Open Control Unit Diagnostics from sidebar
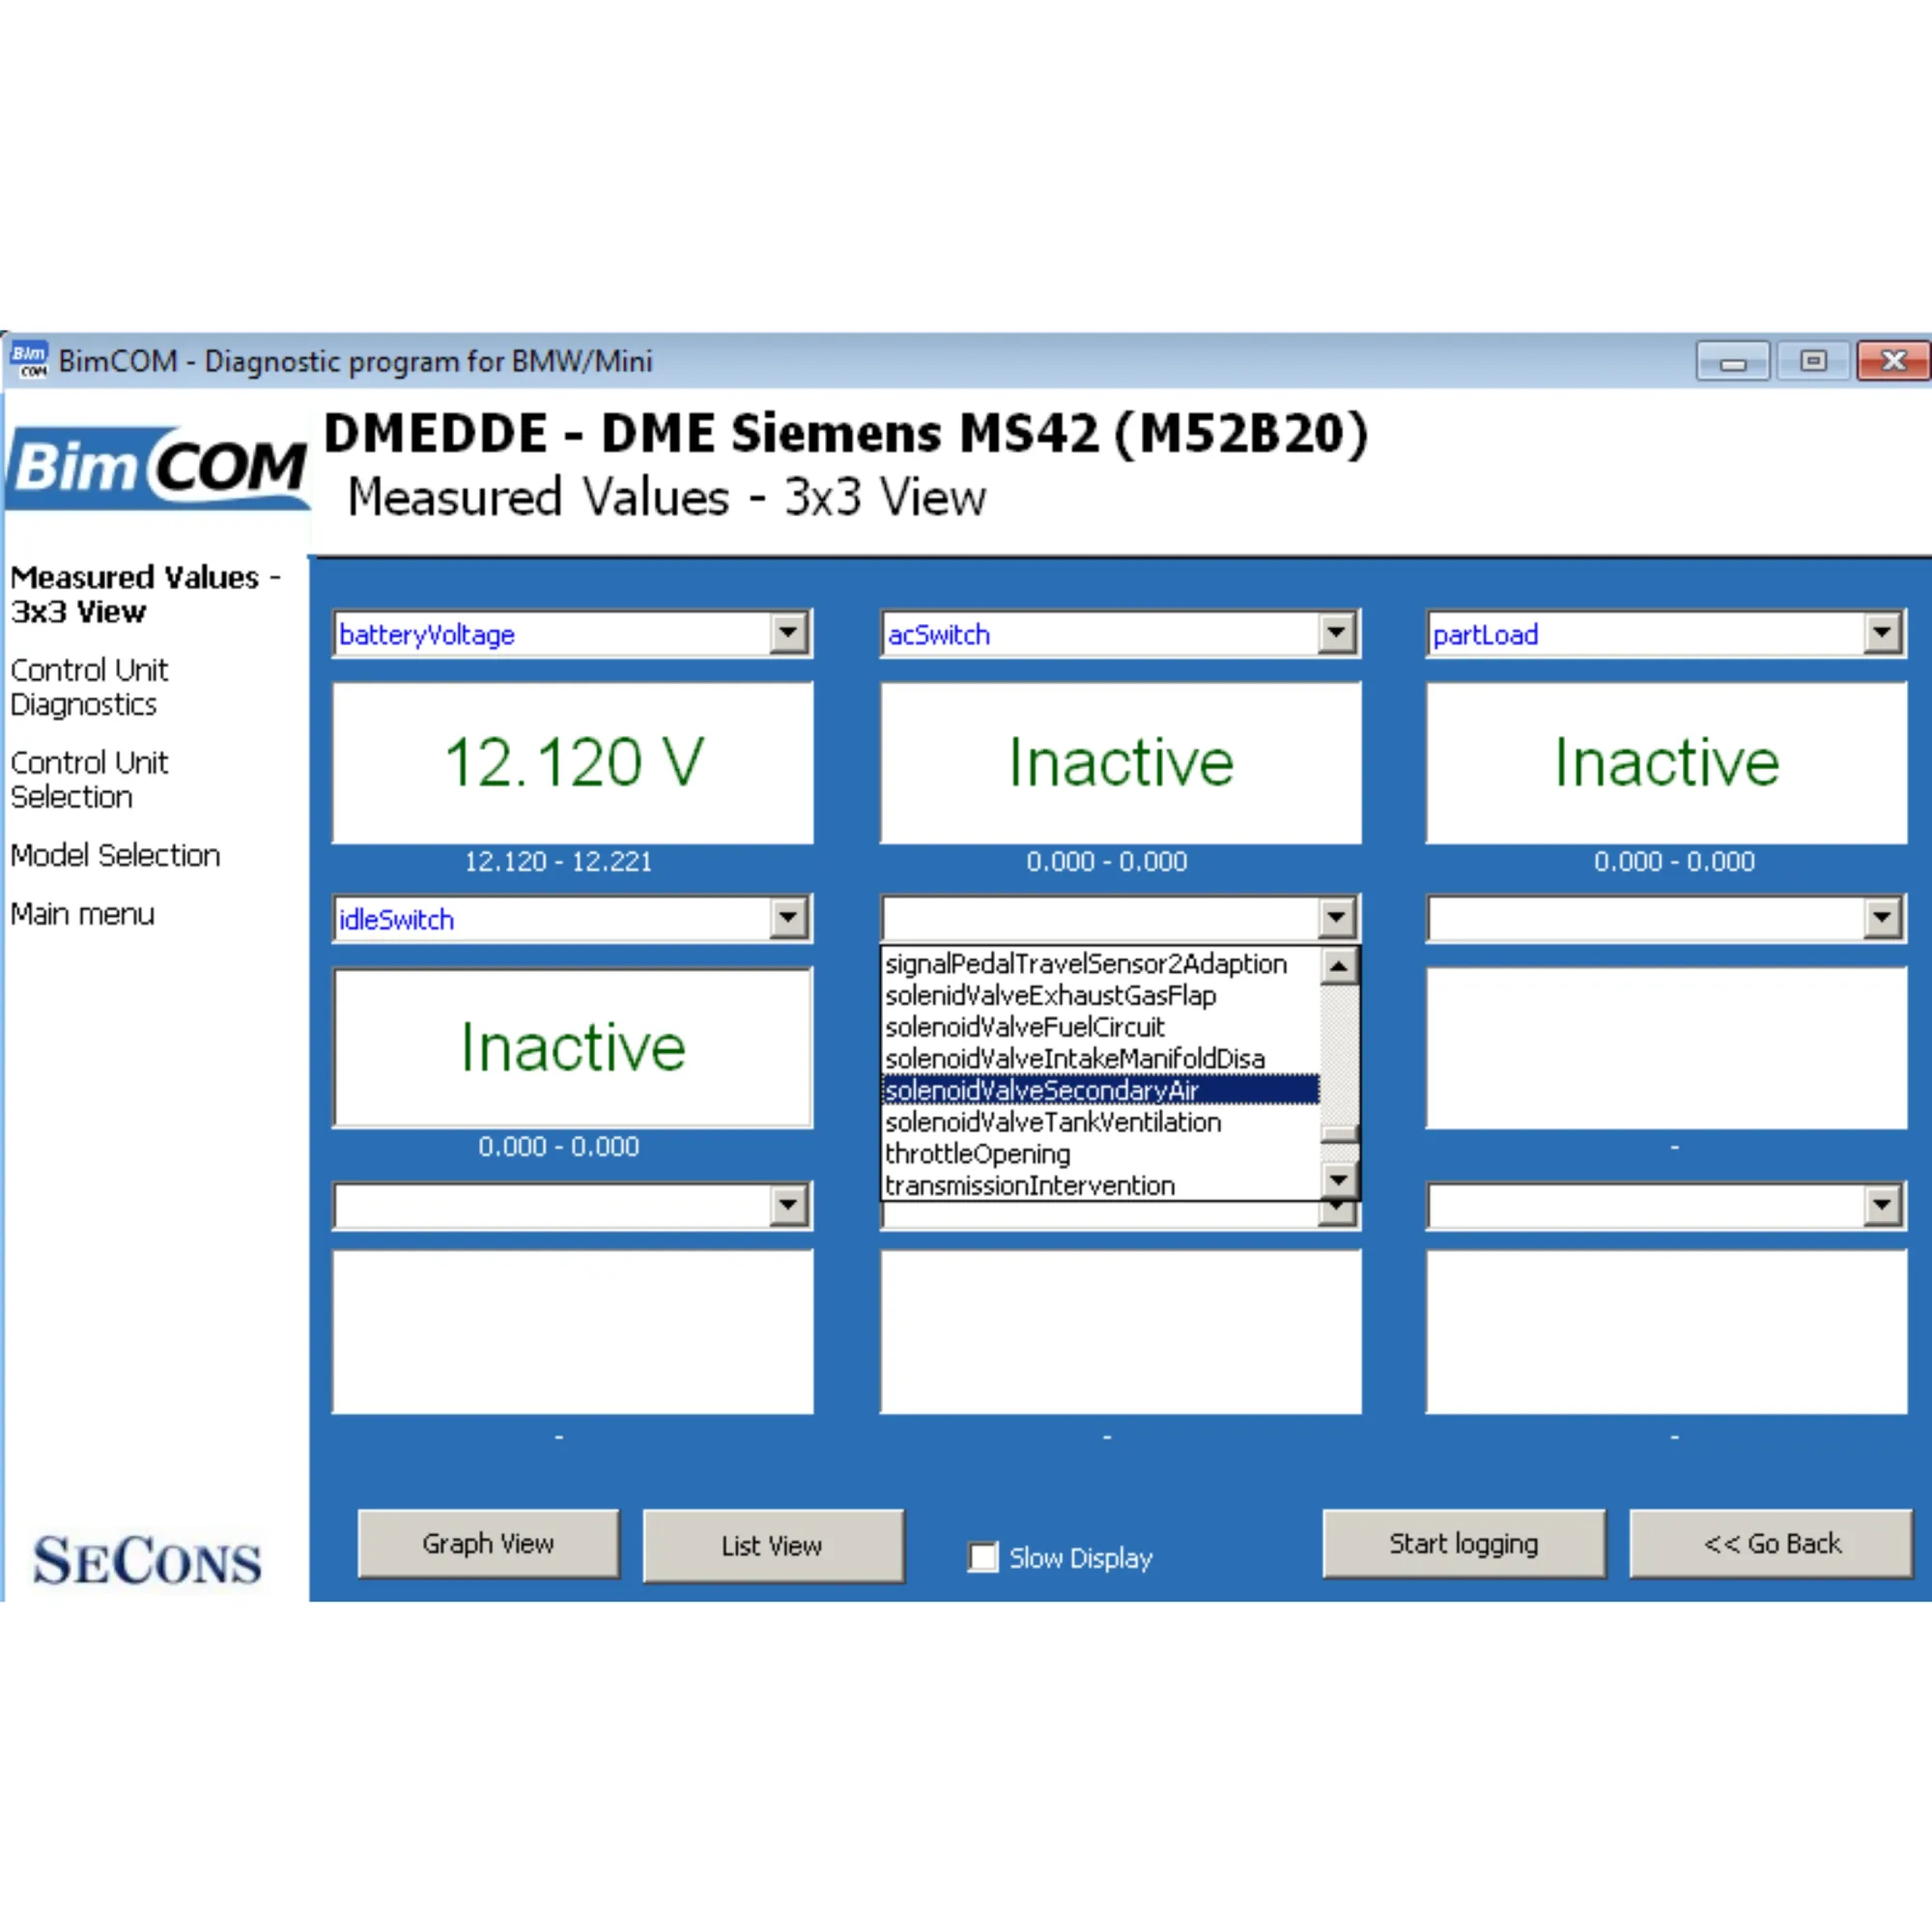Image resolution: width=1932 pixels, height=1932 pixels. point(90,687)
